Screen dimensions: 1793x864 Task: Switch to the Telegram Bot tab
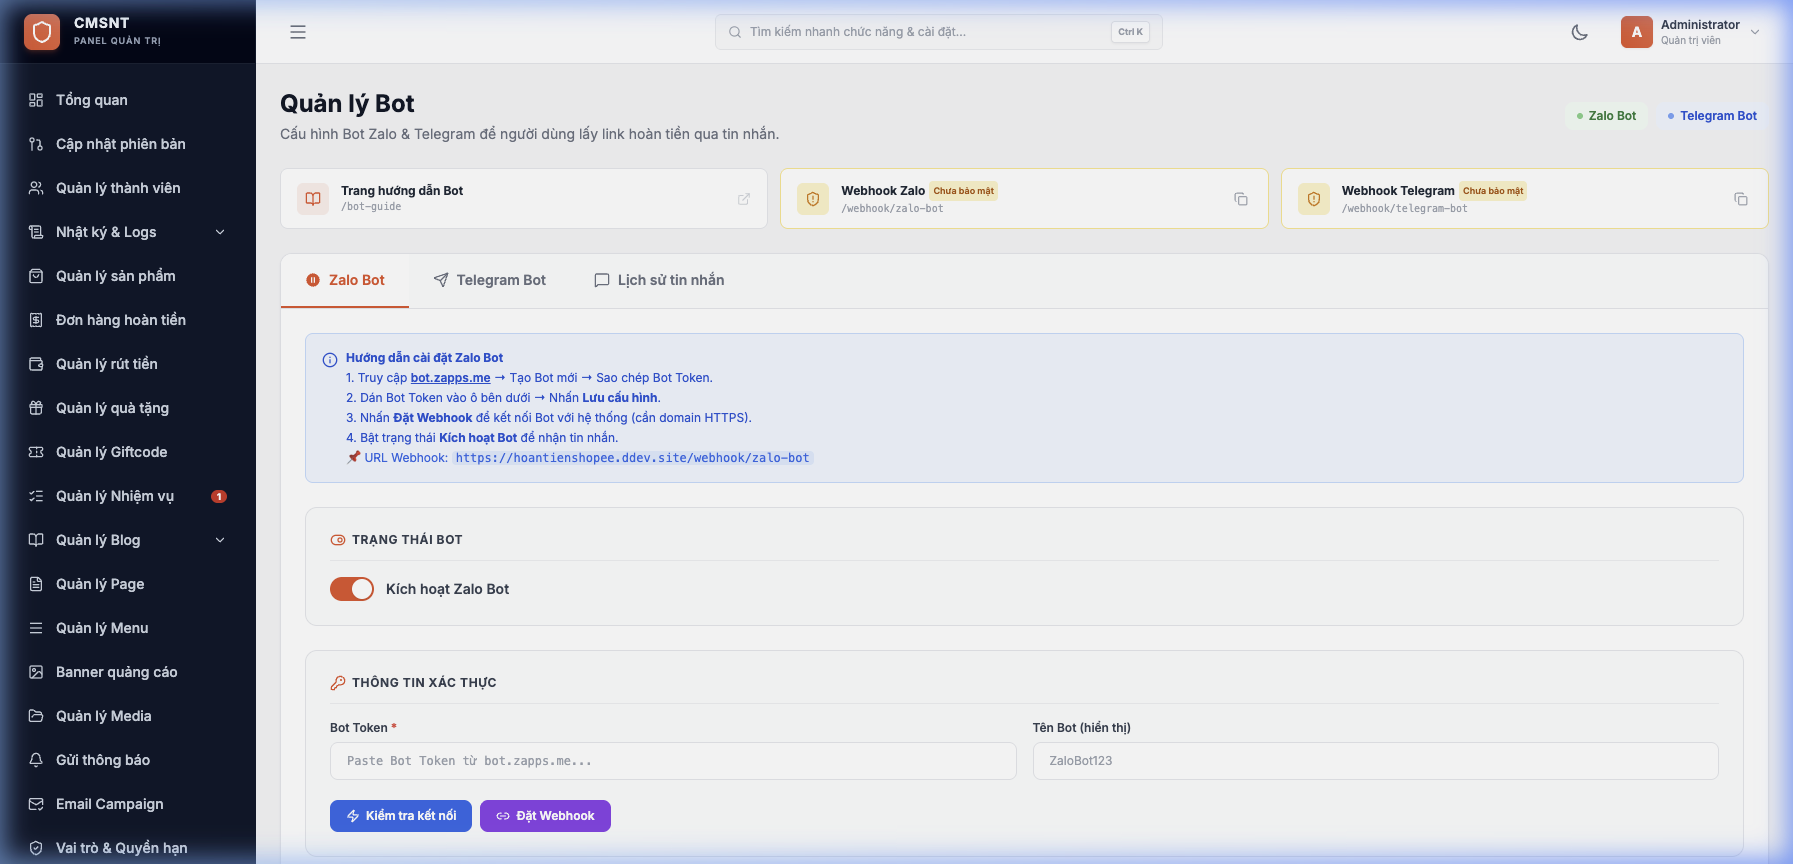click(x=490, y=280)
